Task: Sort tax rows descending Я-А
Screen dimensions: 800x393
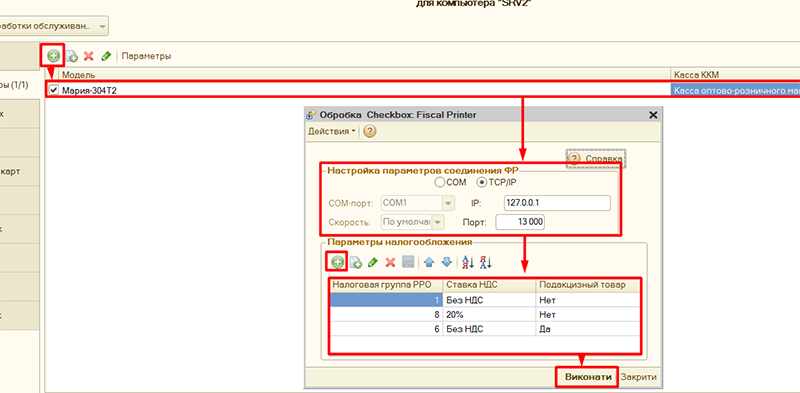Action: click(x=485, y=262)
